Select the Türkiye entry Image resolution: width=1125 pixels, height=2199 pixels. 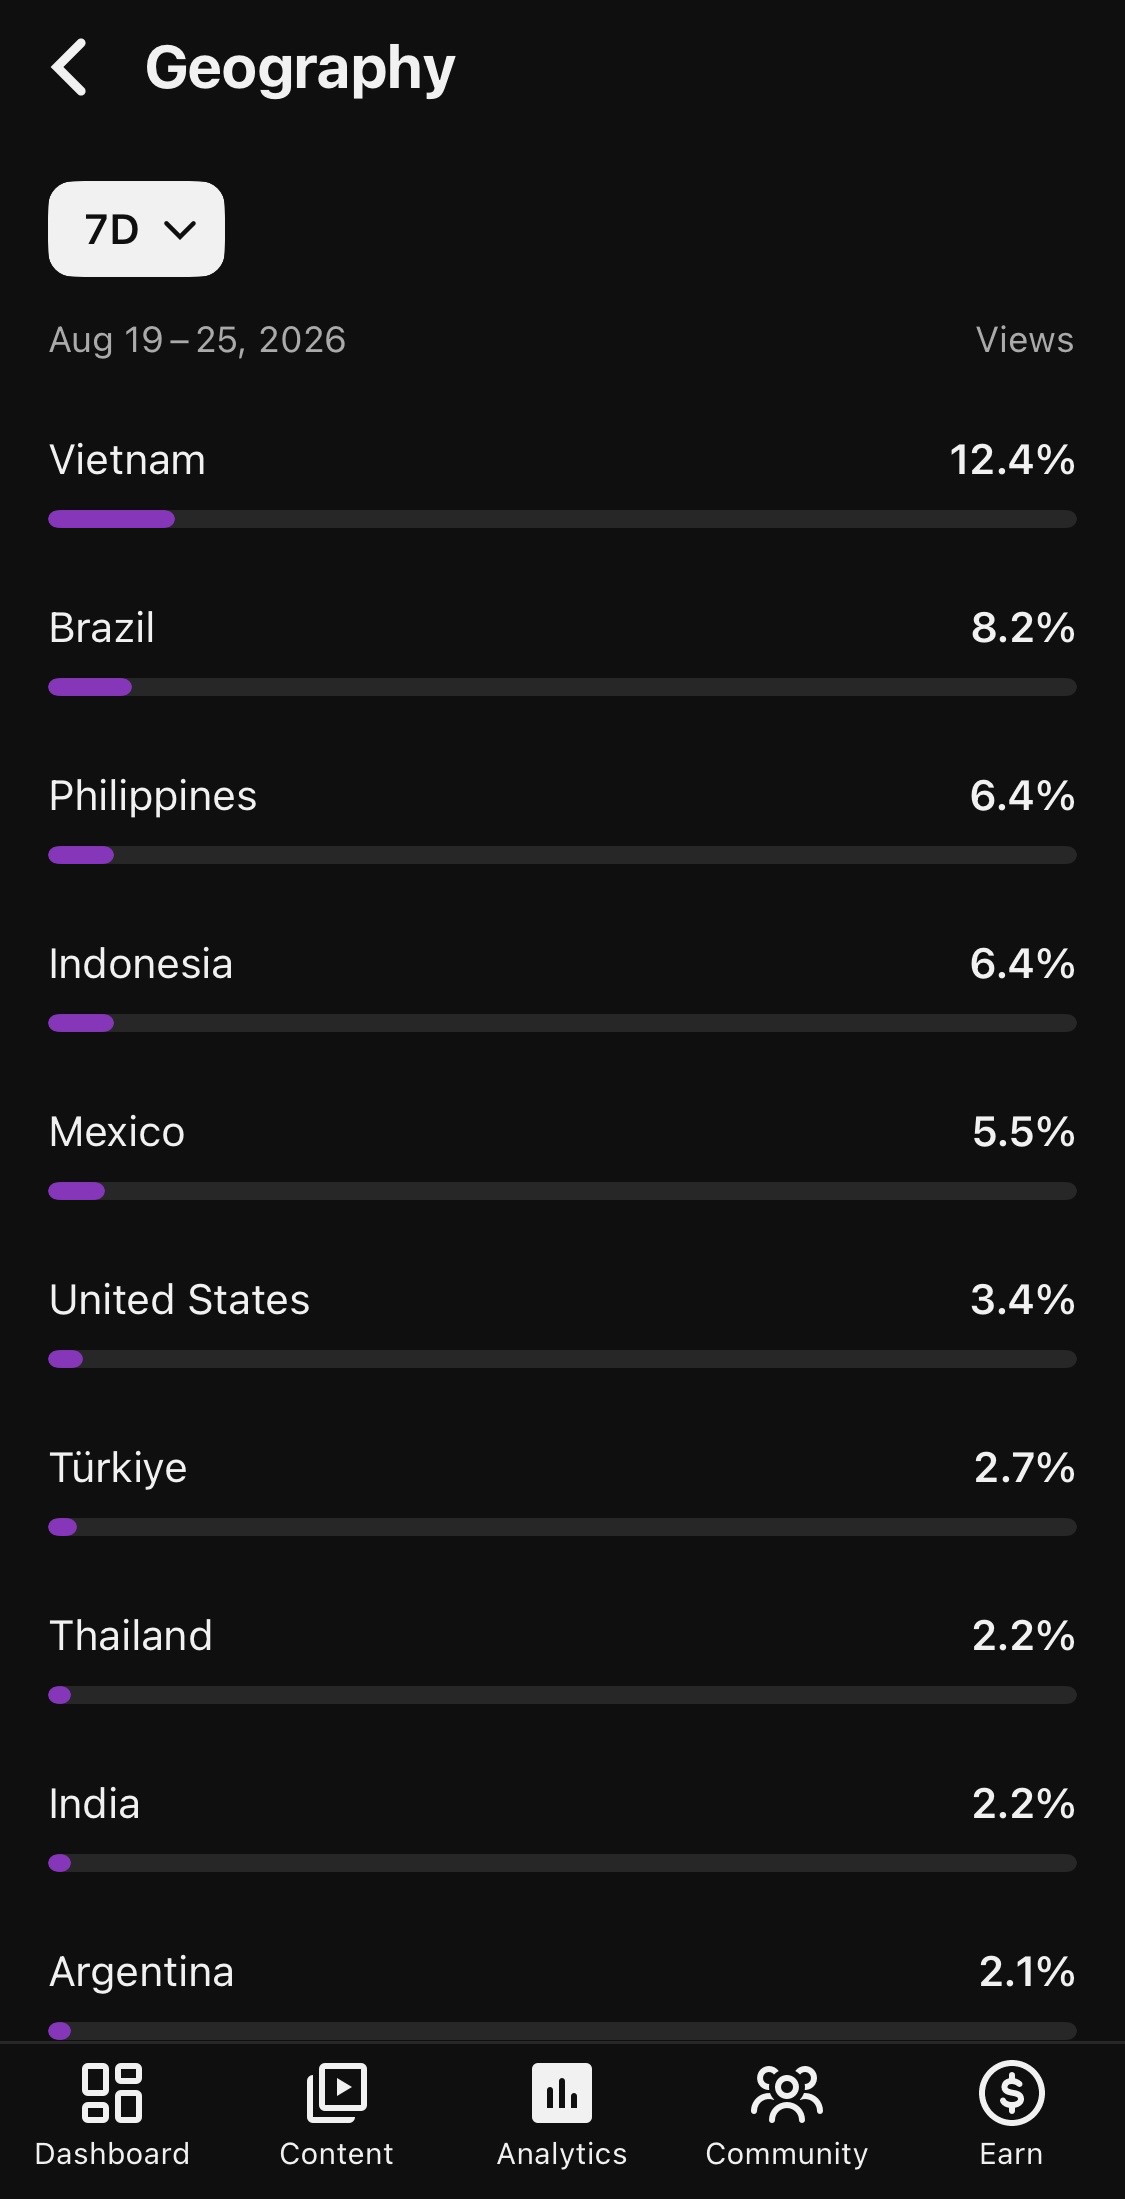[562, 1493]
